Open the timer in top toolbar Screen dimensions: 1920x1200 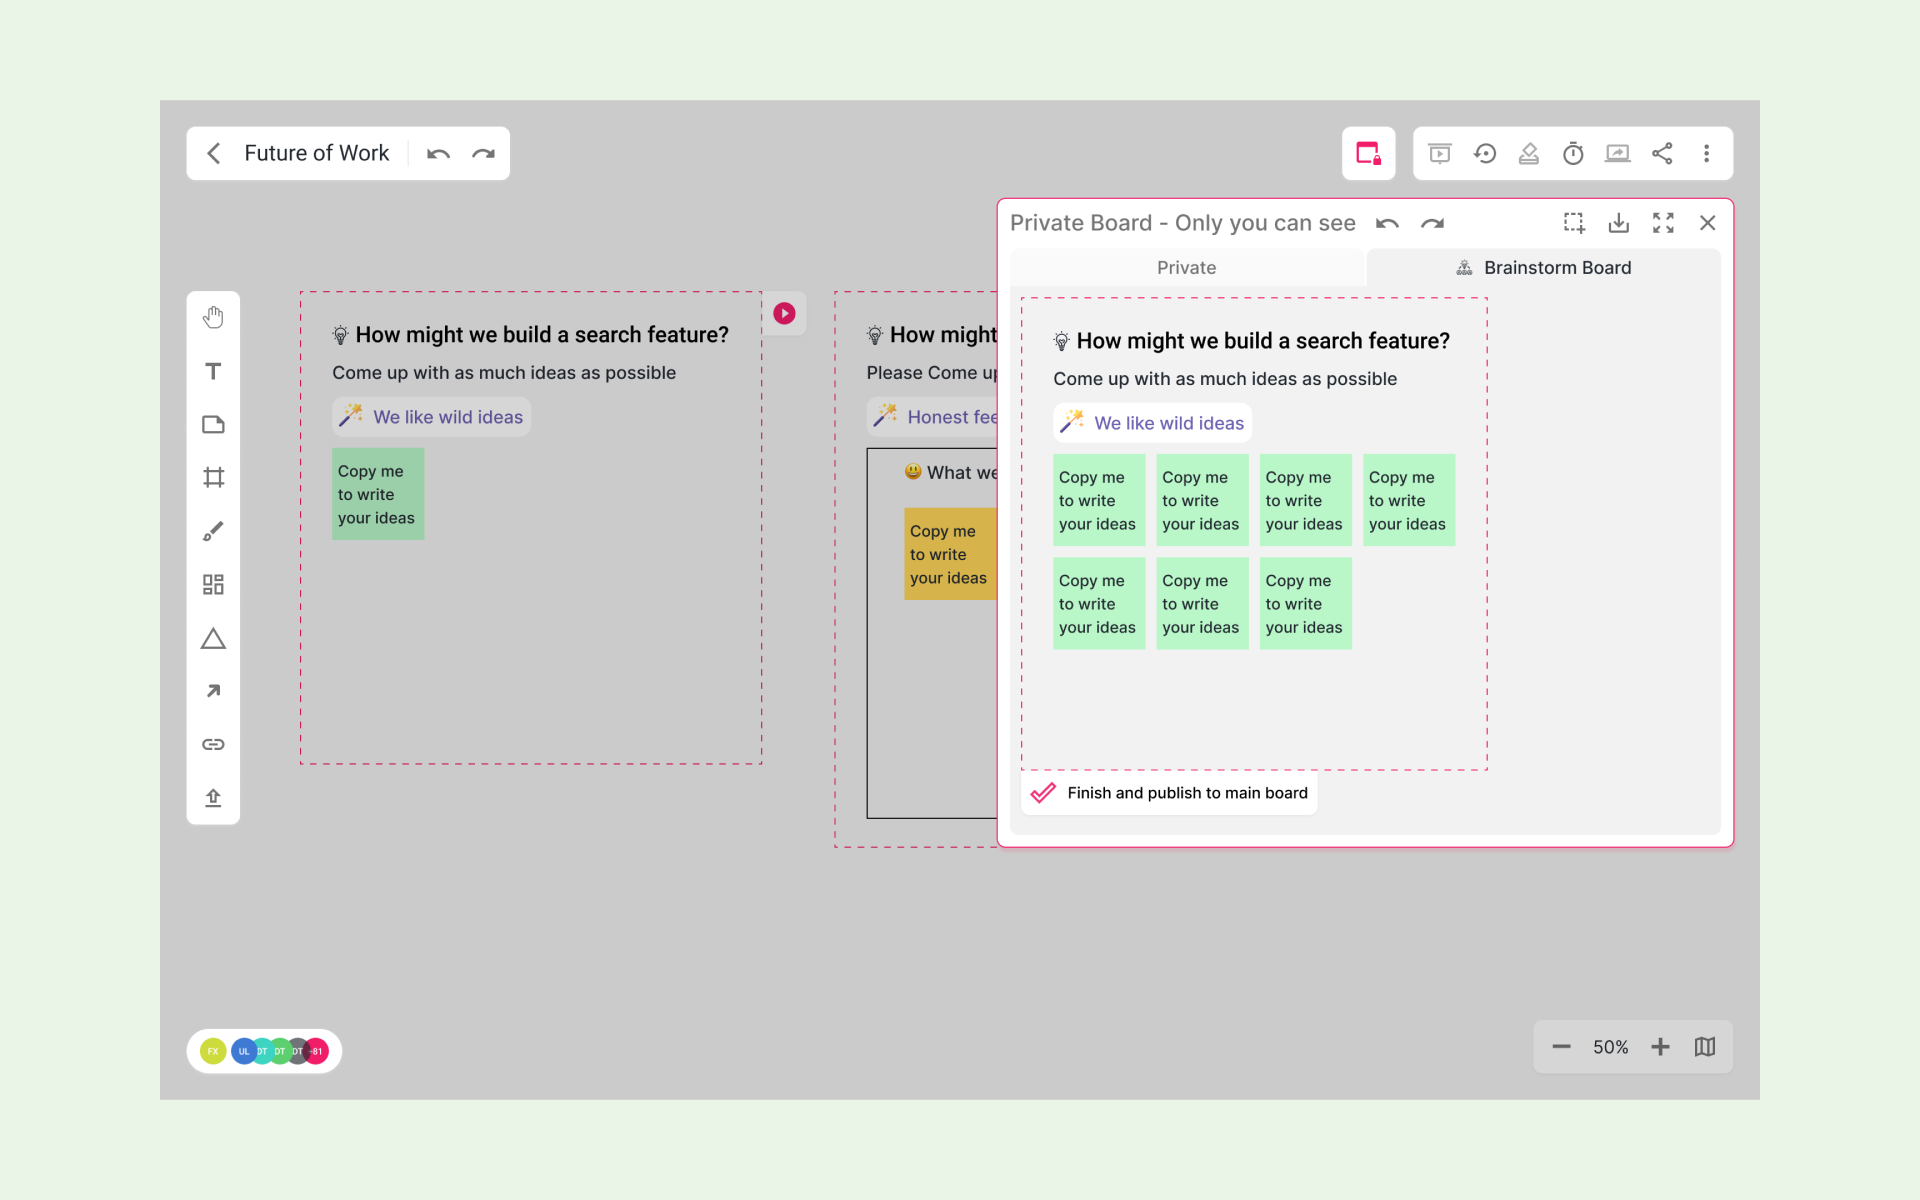[1573, 153]
